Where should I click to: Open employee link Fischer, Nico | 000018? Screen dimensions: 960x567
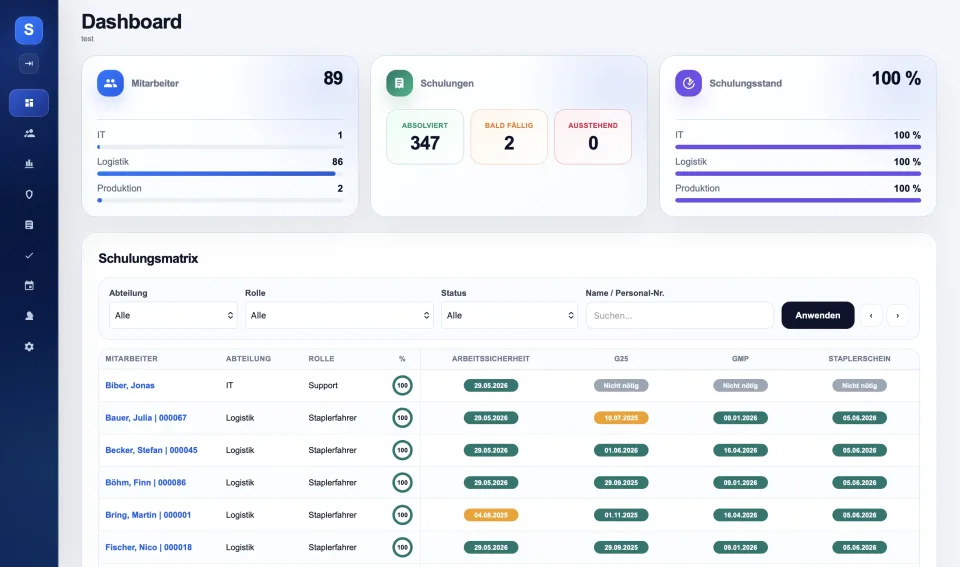coord(148,547)
